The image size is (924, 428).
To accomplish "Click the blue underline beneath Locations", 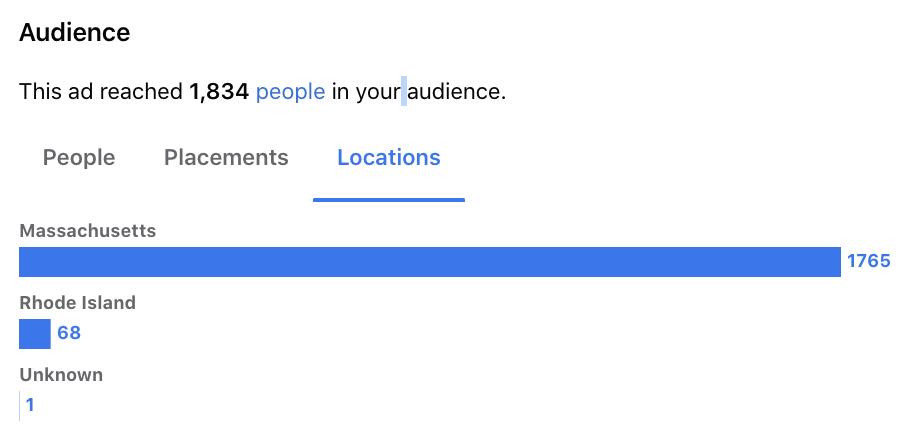I will pyautogui.click(x=389, y=200).
